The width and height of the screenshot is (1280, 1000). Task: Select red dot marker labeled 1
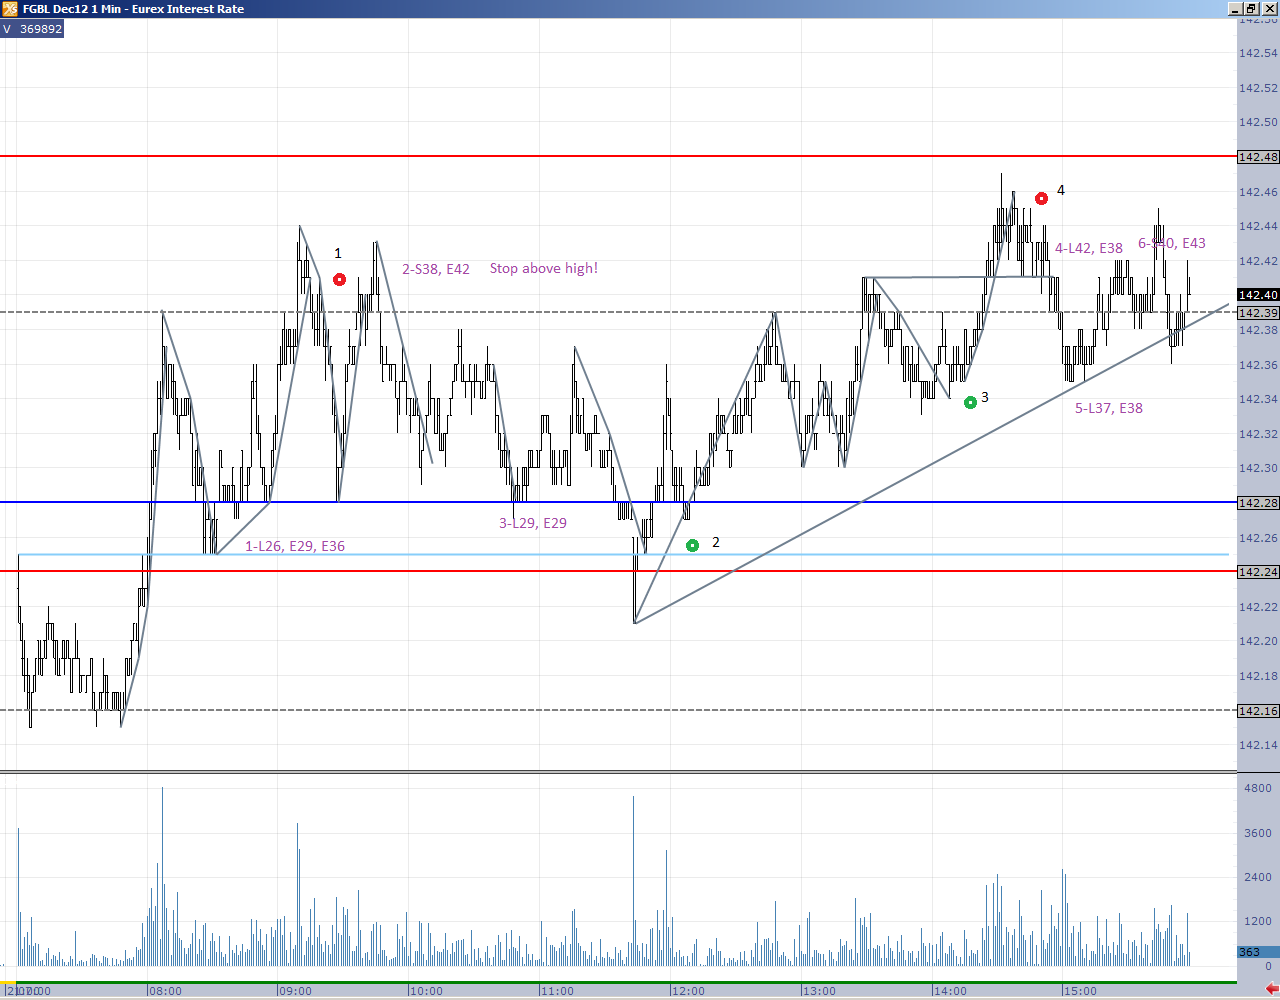[340, 279]
